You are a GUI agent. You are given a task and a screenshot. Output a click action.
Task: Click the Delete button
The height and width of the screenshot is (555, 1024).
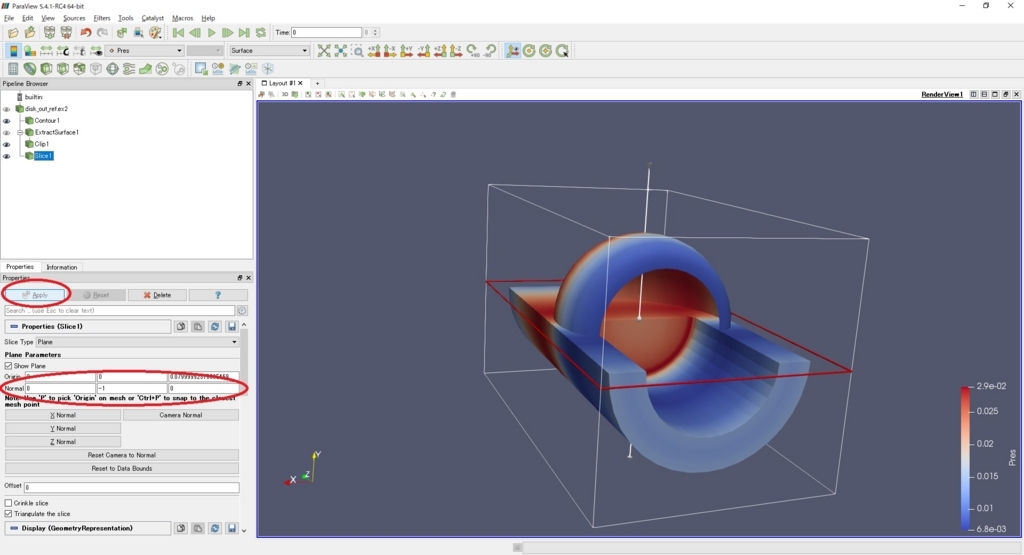coord(157,295)
